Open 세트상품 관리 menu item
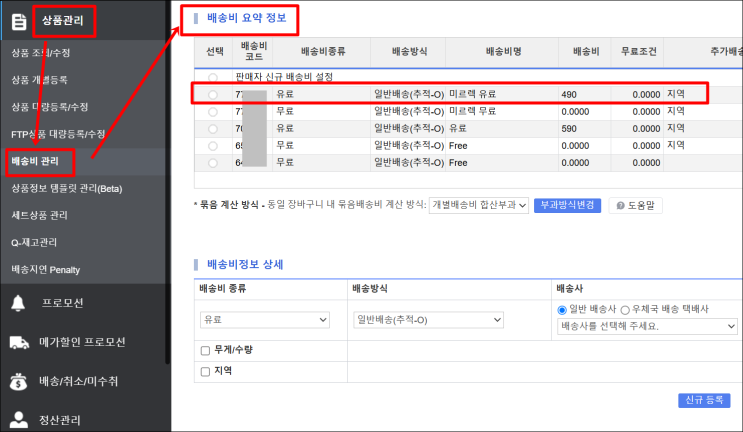 click(x=39, y=215)
